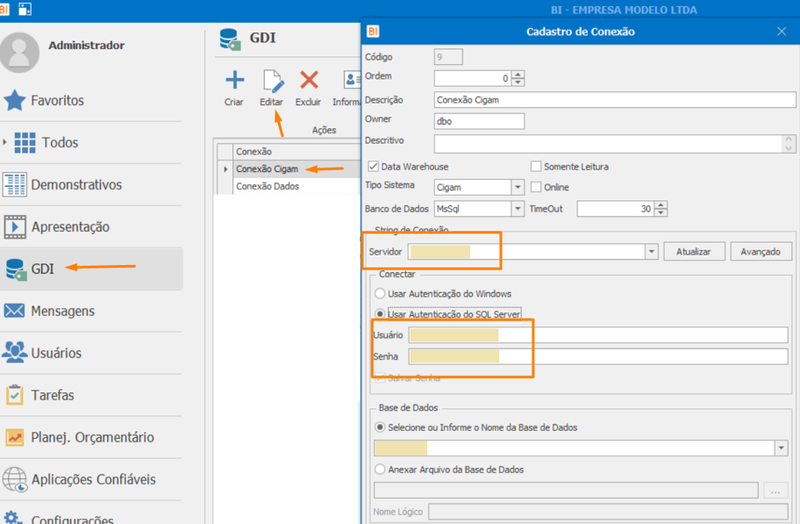Click the Atualizar button
The image size is (800, 524).
pyautogui.click(x=694, y=252)
